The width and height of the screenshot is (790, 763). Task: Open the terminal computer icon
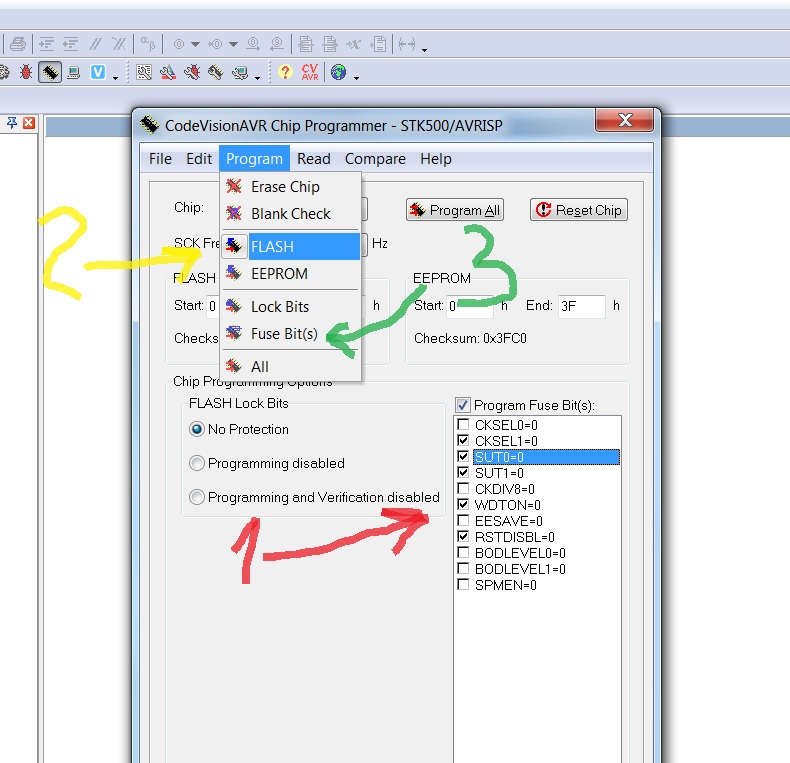point(74,73)
